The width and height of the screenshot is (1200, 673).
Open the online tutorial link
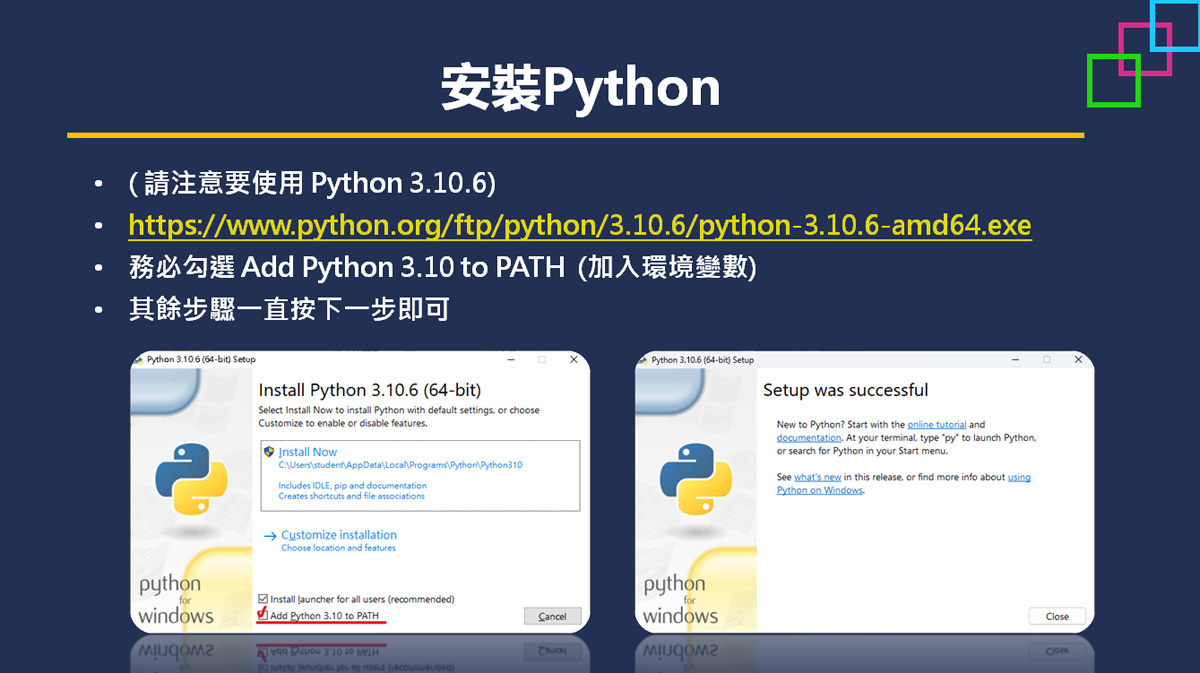pyautogui.click(x=937, y=425)
